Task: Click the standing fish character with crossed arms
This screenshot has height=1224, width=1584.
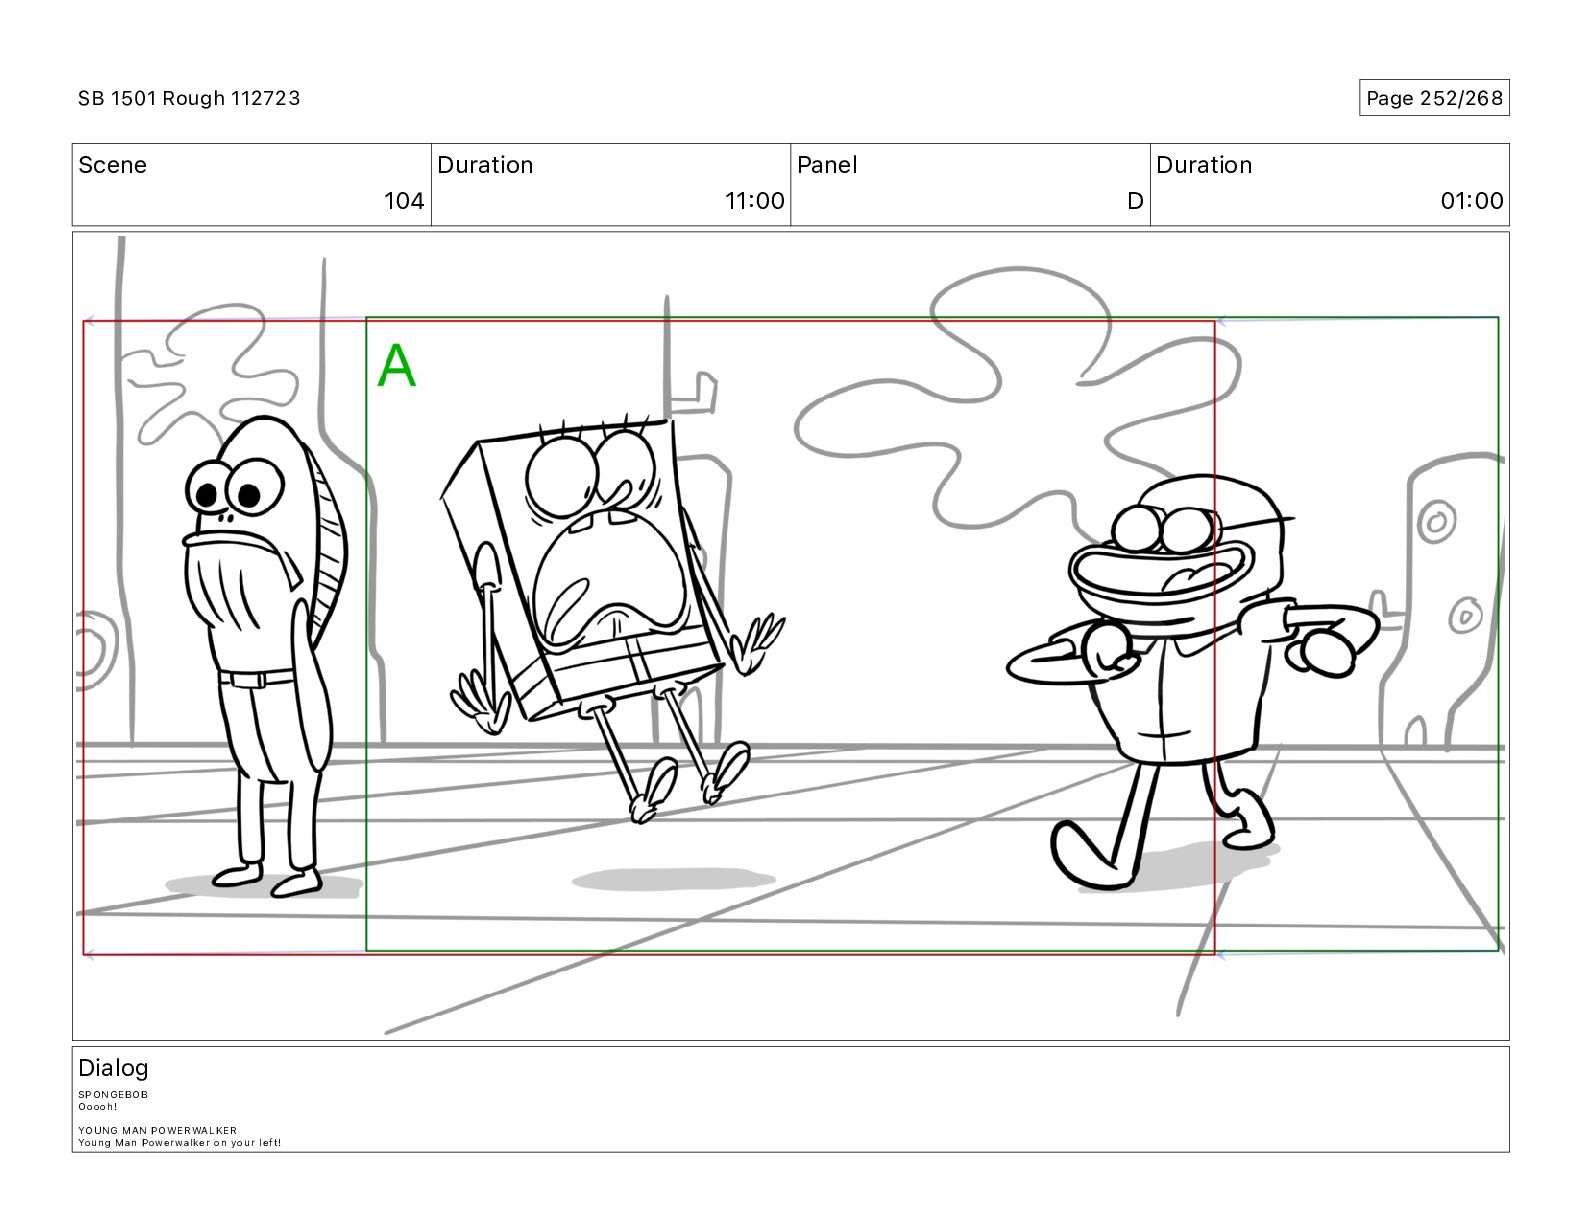Action: click(x=265, y=655)
